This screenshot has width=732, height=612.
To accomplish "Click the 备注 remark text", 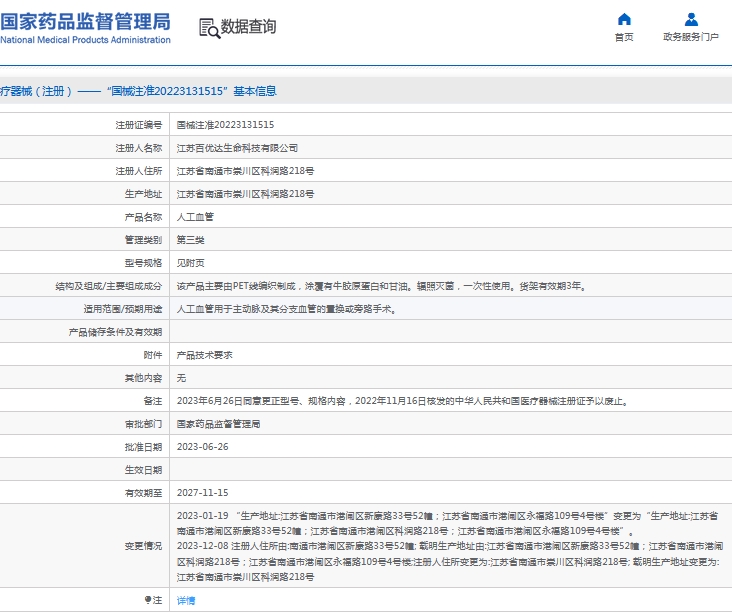I will click(x=403, y=401).
